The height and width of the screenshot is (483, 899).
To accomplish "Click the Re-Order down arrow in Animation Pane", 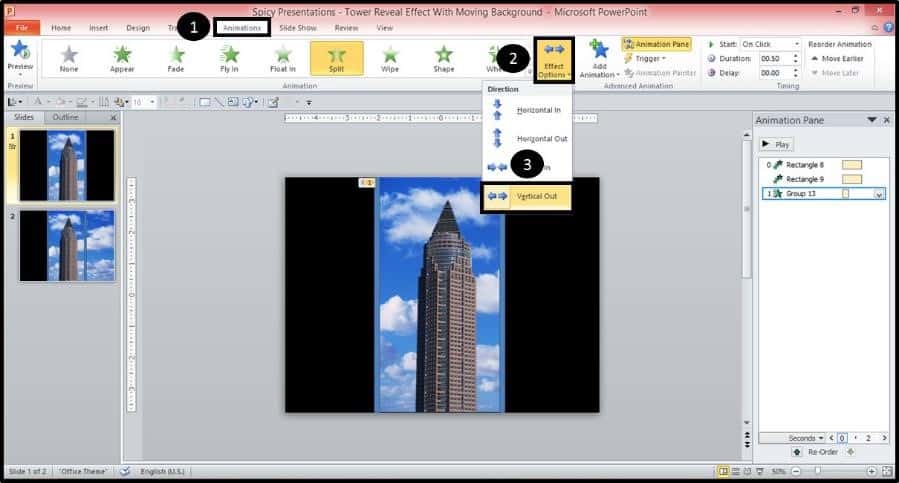I will (x=850, y=452).
